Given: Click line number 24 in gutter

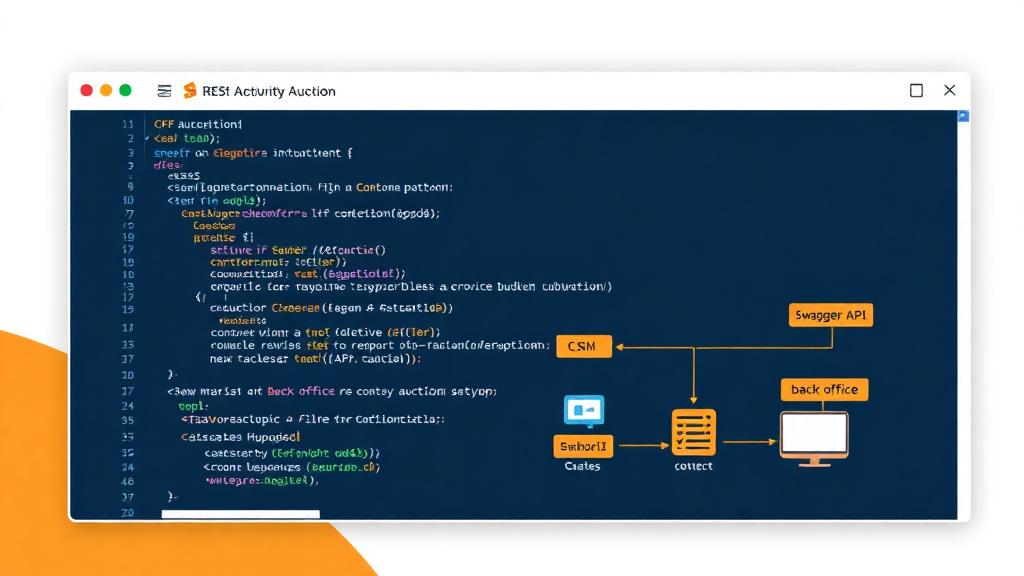Looking at the screenshot, I should pyautogui.click(x=127, y=405).
